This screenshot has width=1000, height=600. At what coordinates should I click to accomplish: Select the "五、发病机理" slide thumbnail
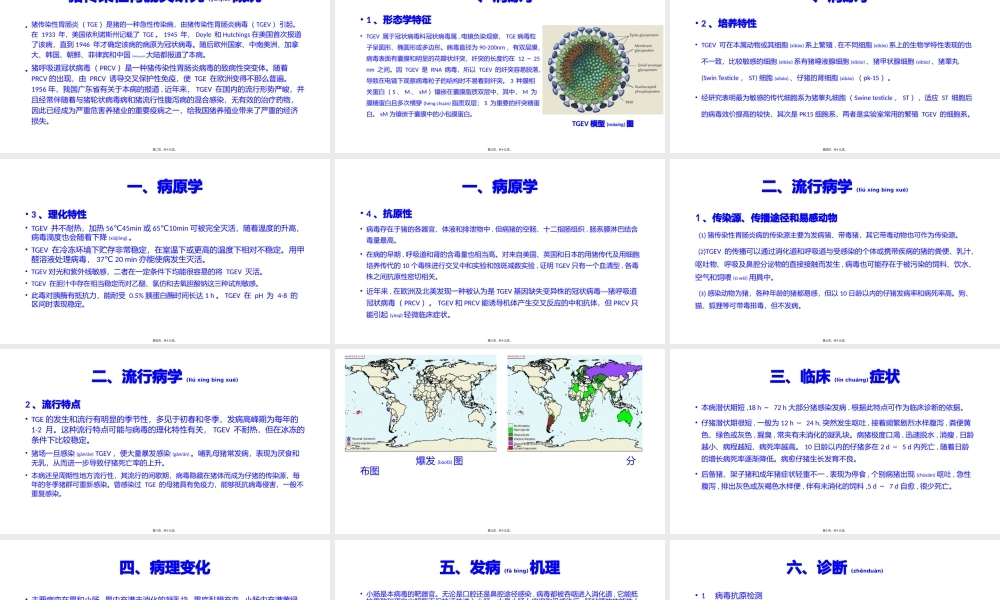point(500,575)
